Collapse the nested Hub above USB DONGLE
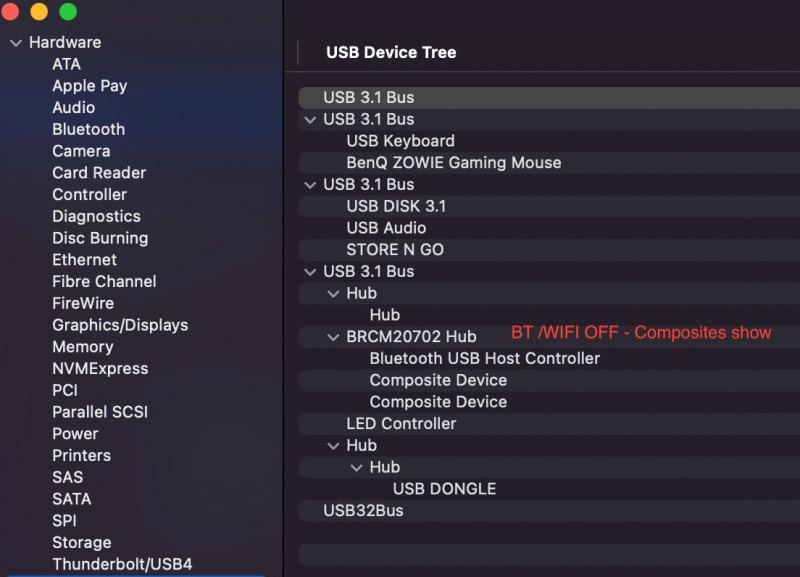The image size is (800, 577). point(357,467)
